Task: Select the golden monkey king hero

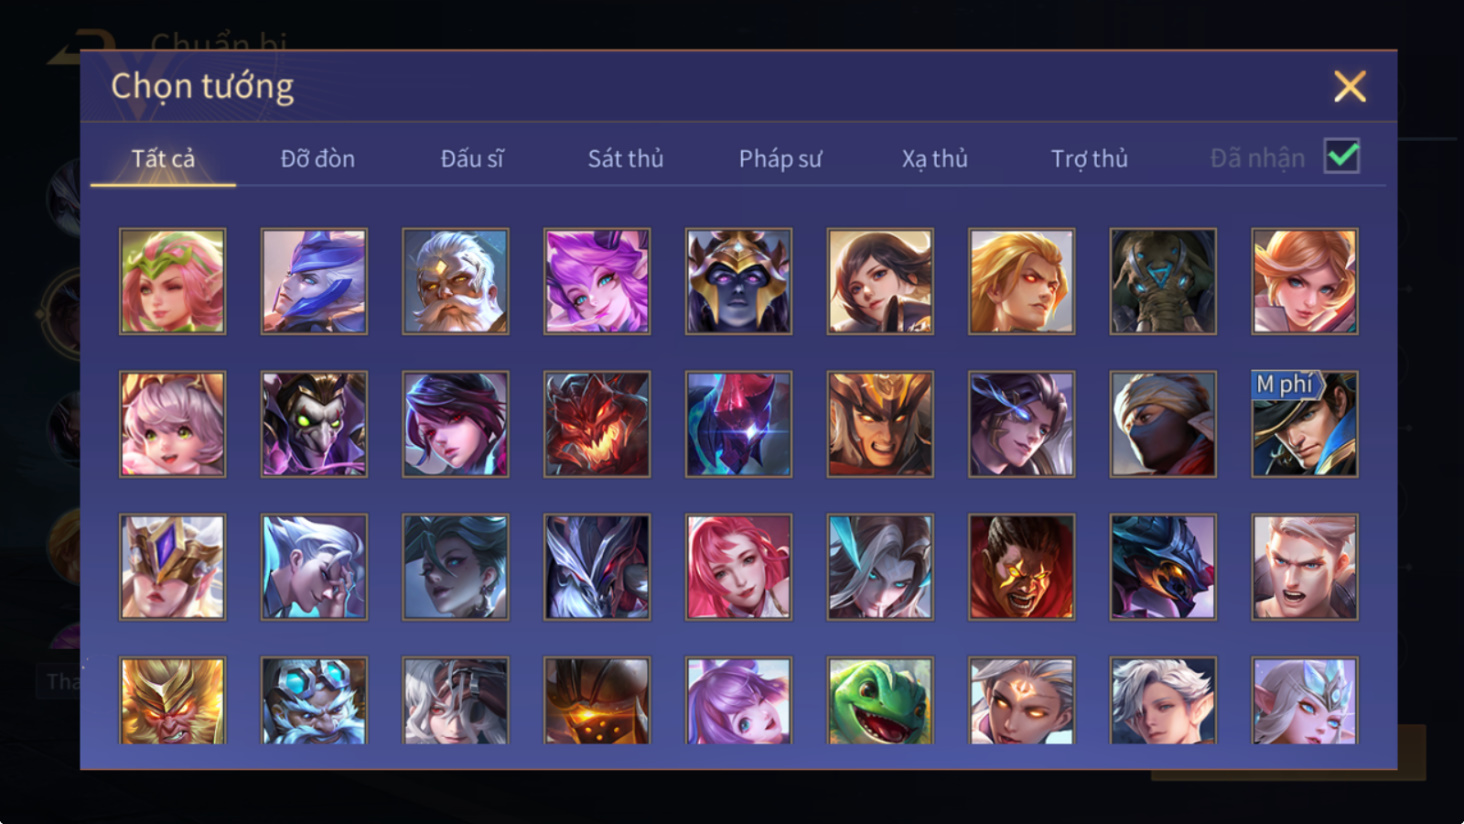Action: tap(173, 701)
